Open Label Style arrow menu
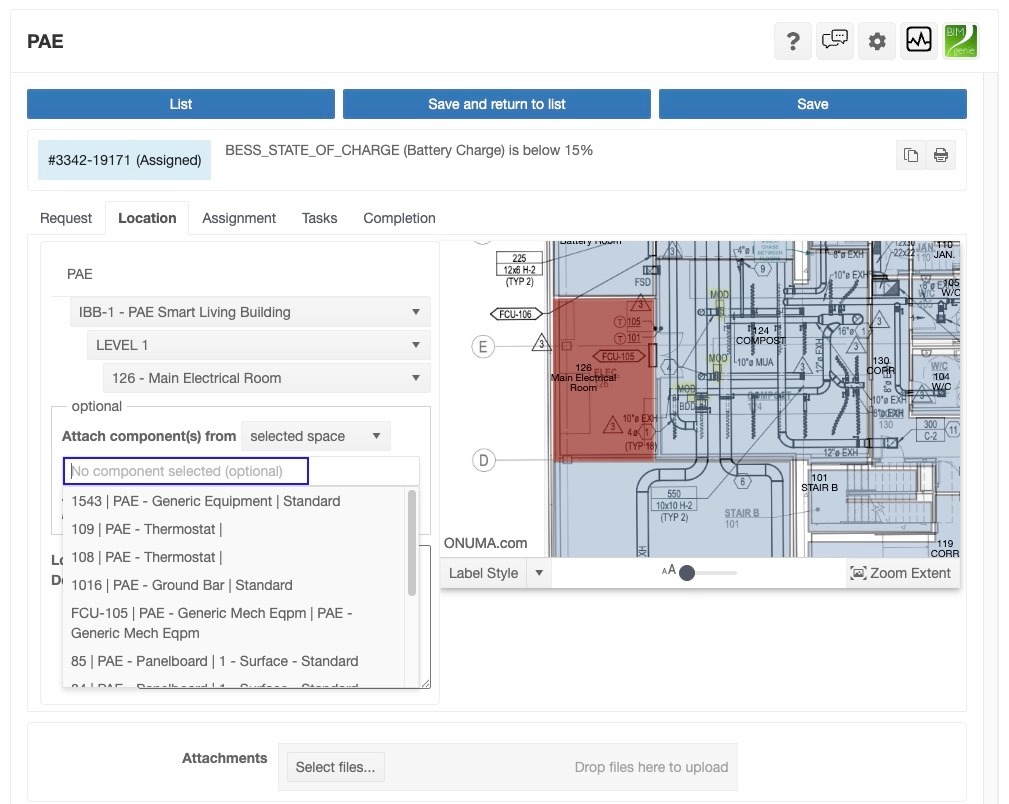The image size is (1009, 804). [539, 573]
